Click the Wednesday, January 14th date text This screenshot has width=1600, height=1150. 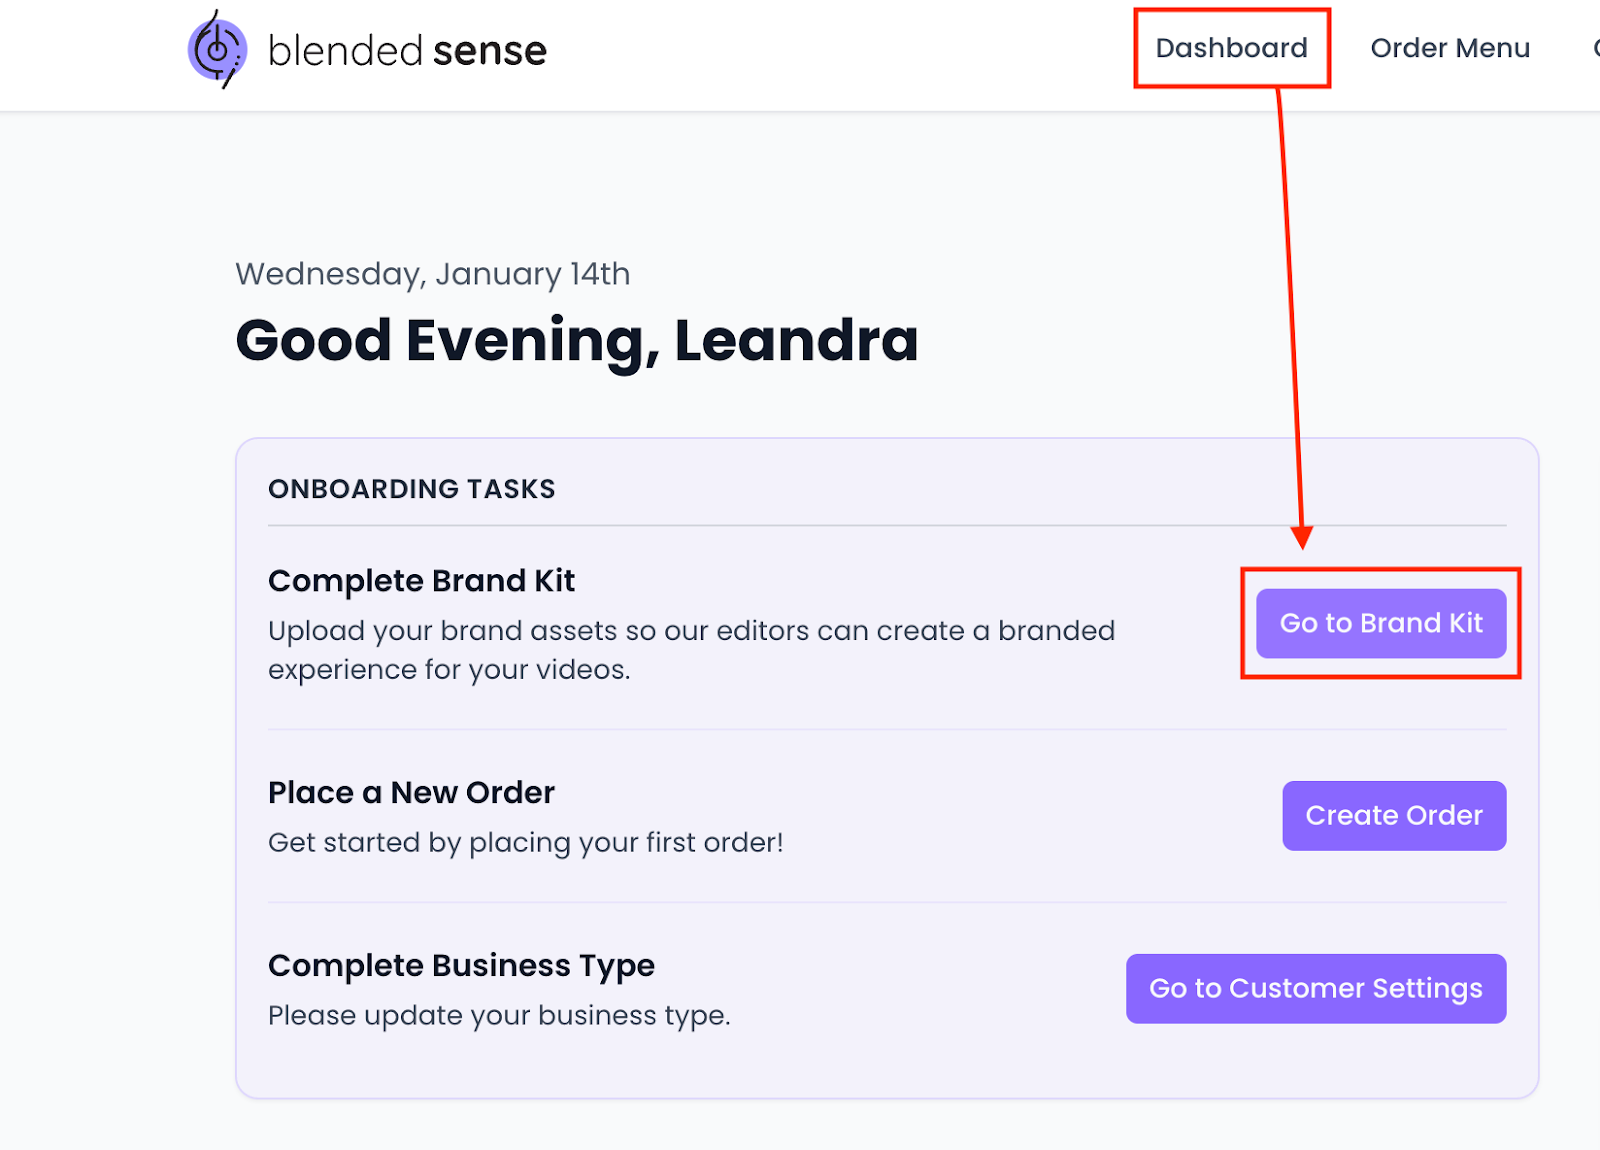point(432,274)
